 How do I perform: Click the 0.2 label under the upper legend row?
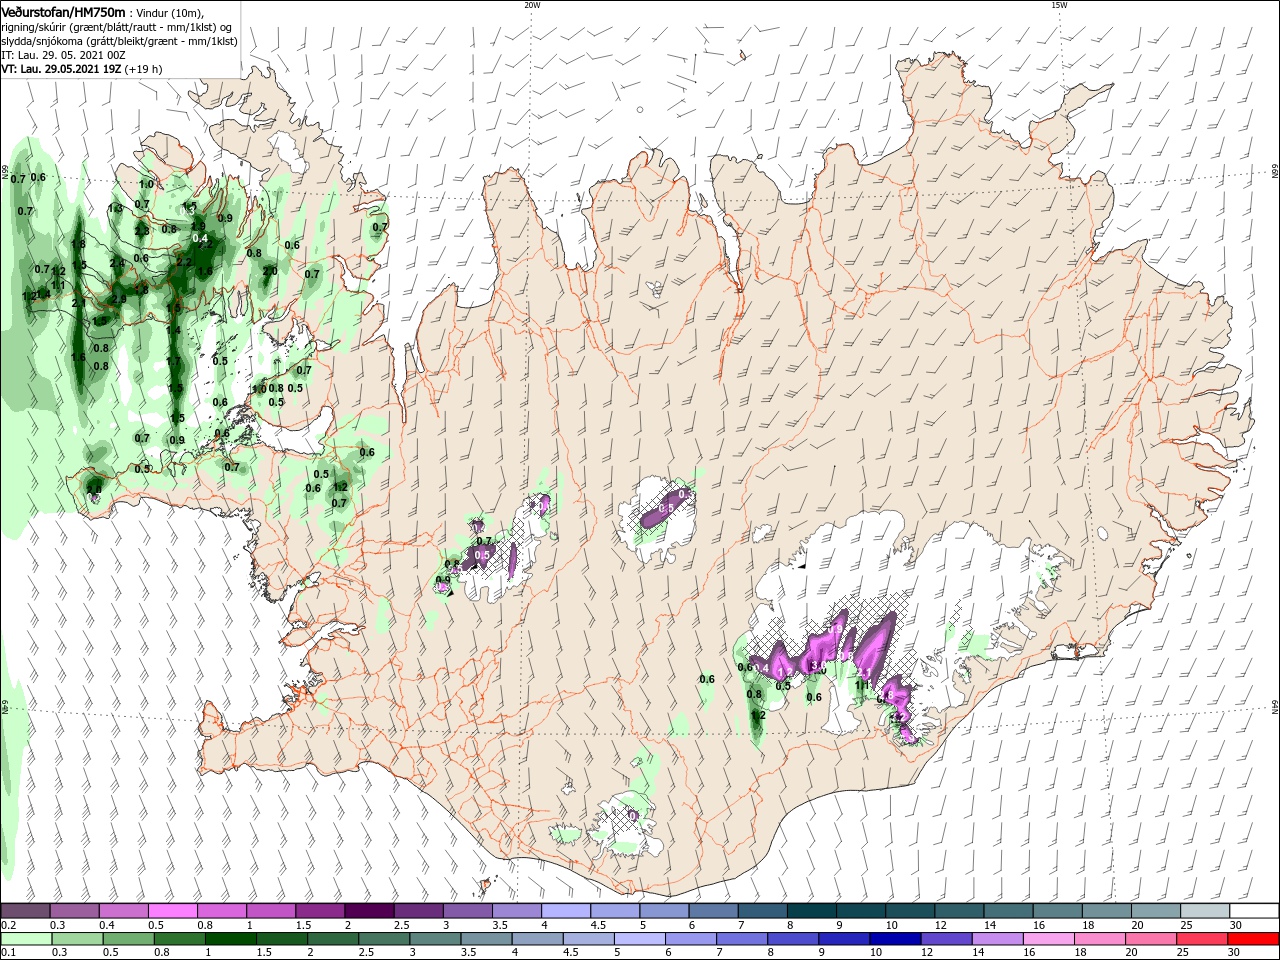[x=8, y=925]
